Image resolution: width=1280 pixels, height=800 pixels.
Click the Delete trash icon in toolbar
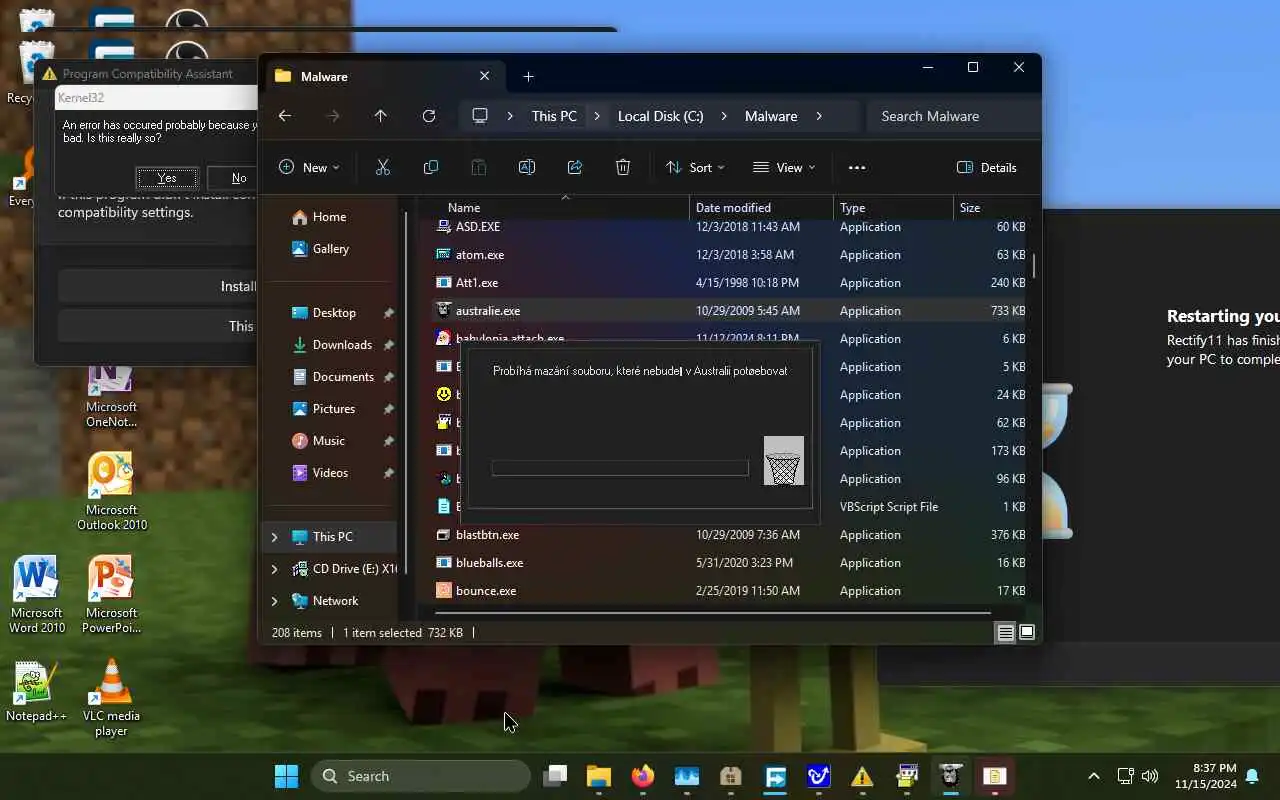click(623, 167)
